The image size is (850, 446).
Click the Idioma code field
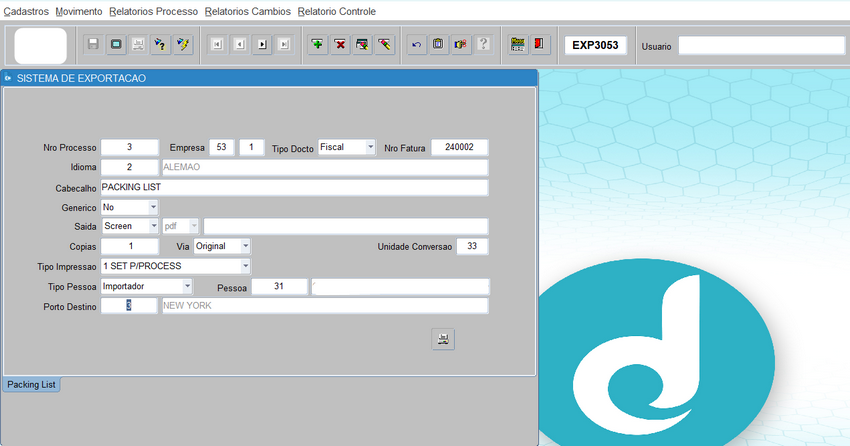pos(130,167)
